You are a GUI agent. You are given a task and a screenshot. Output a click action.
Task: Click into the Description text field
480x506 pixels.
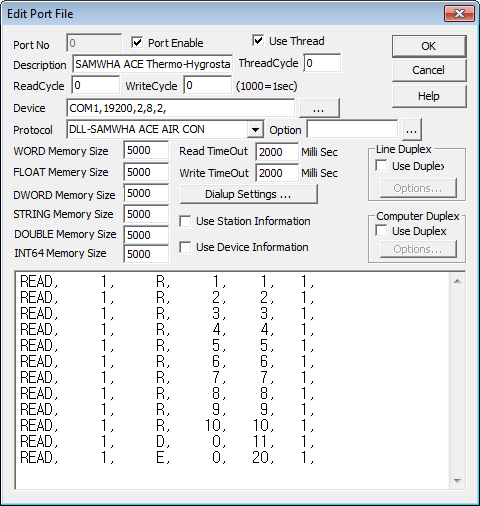152,64
